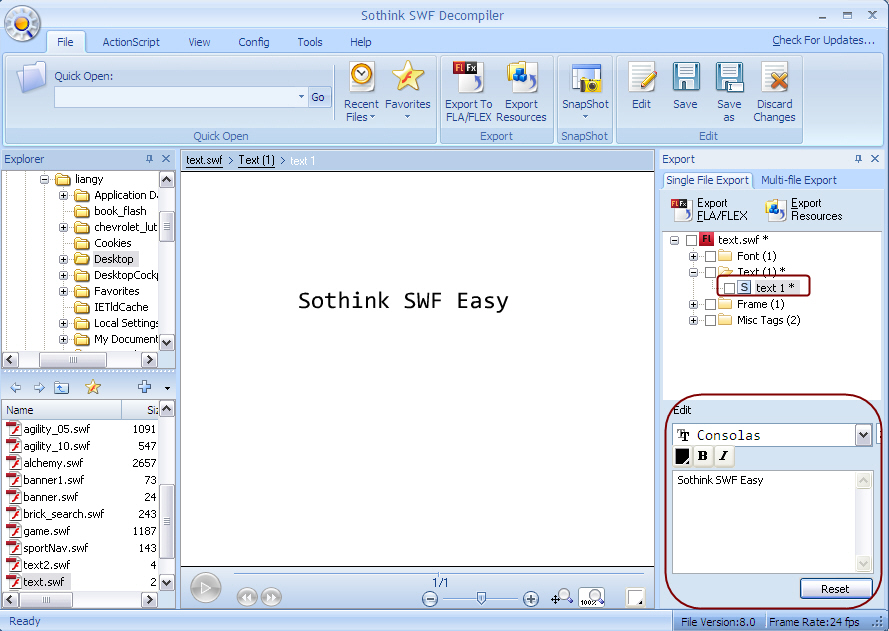Check the Font (1) checkbox

tap(710, 257)
